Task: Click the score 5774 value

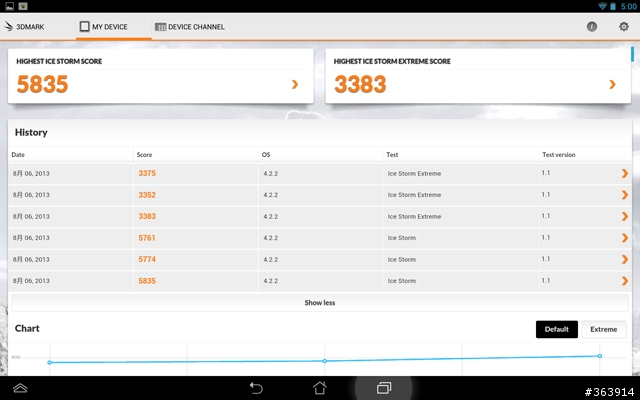Action: pos(147,259)
